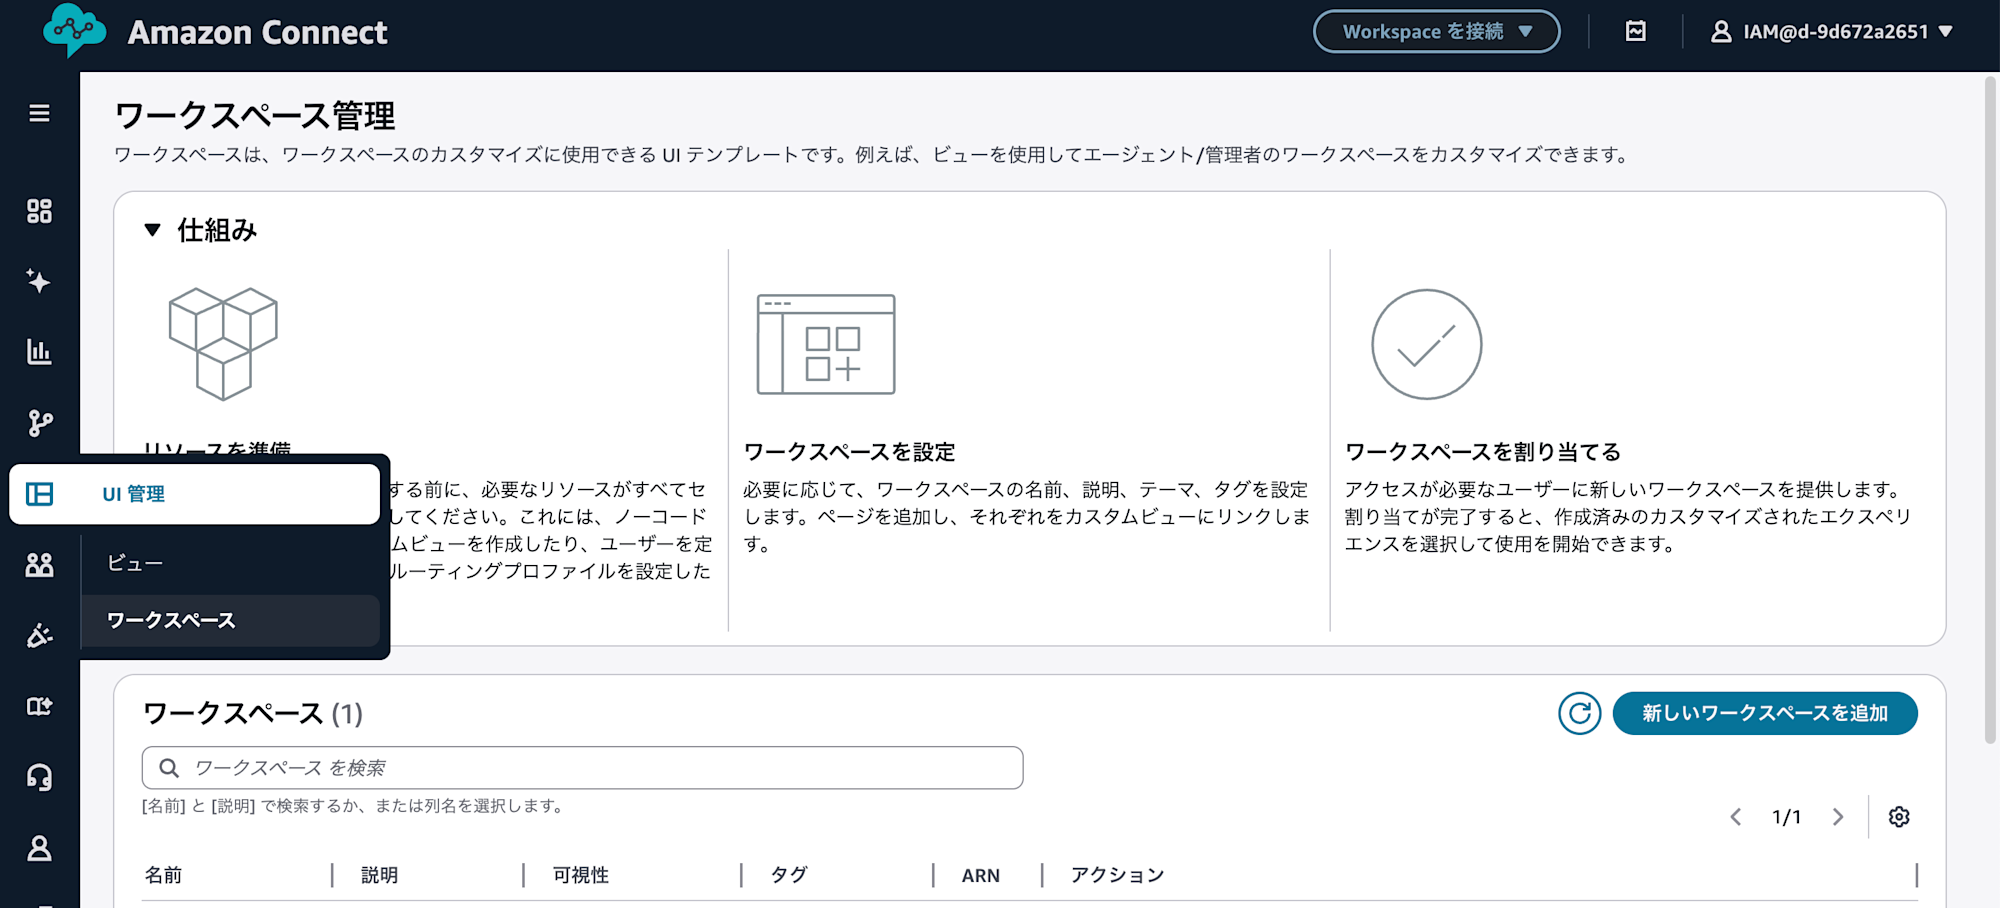Open the calendar icon in header

1635,32
